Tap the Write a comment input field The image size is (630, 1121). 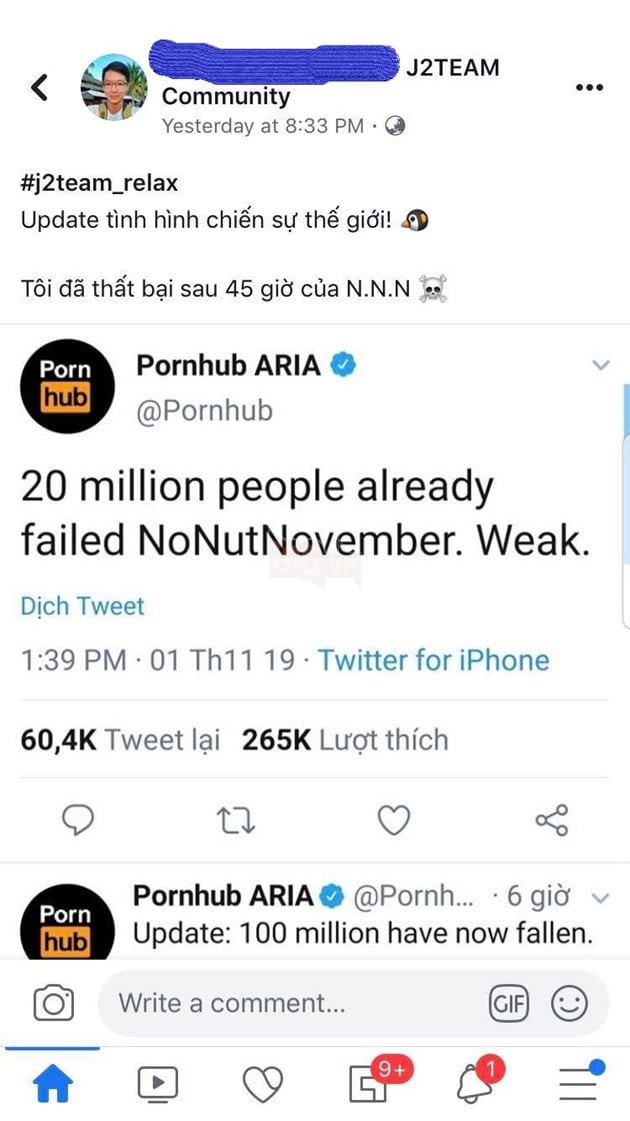coord(250,1003)
